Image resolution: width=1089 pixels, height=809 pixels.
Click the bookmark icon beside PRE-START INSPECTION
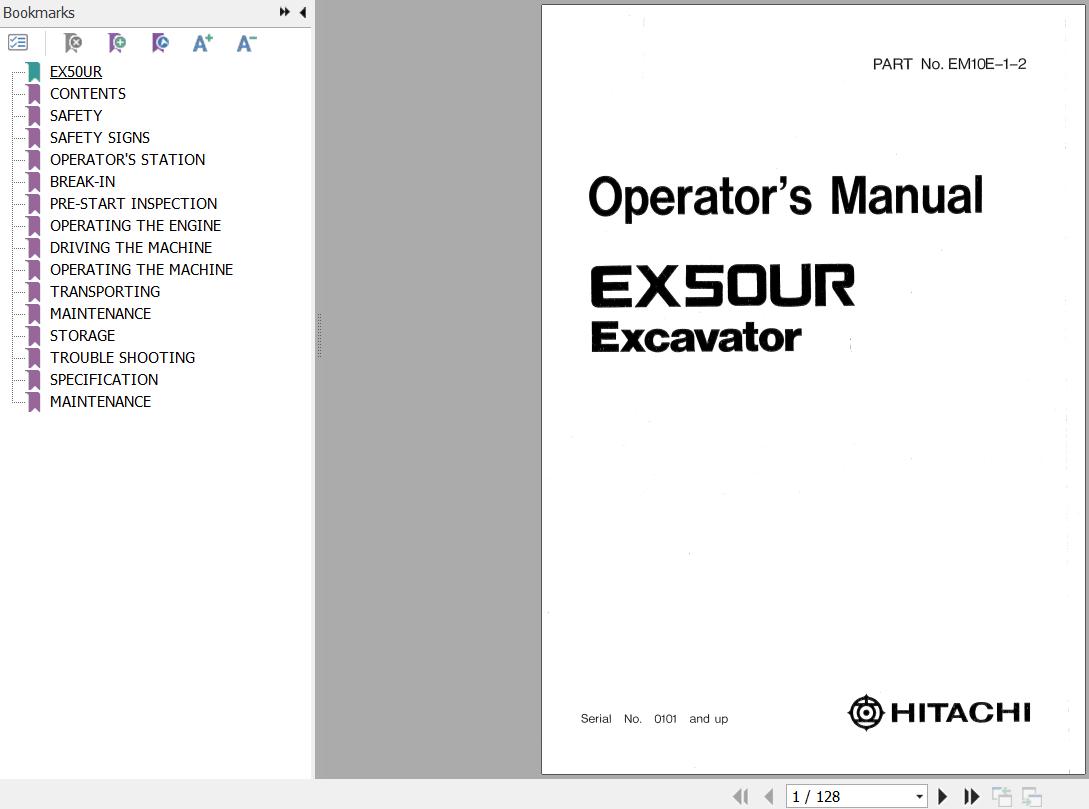coord(34,203)
